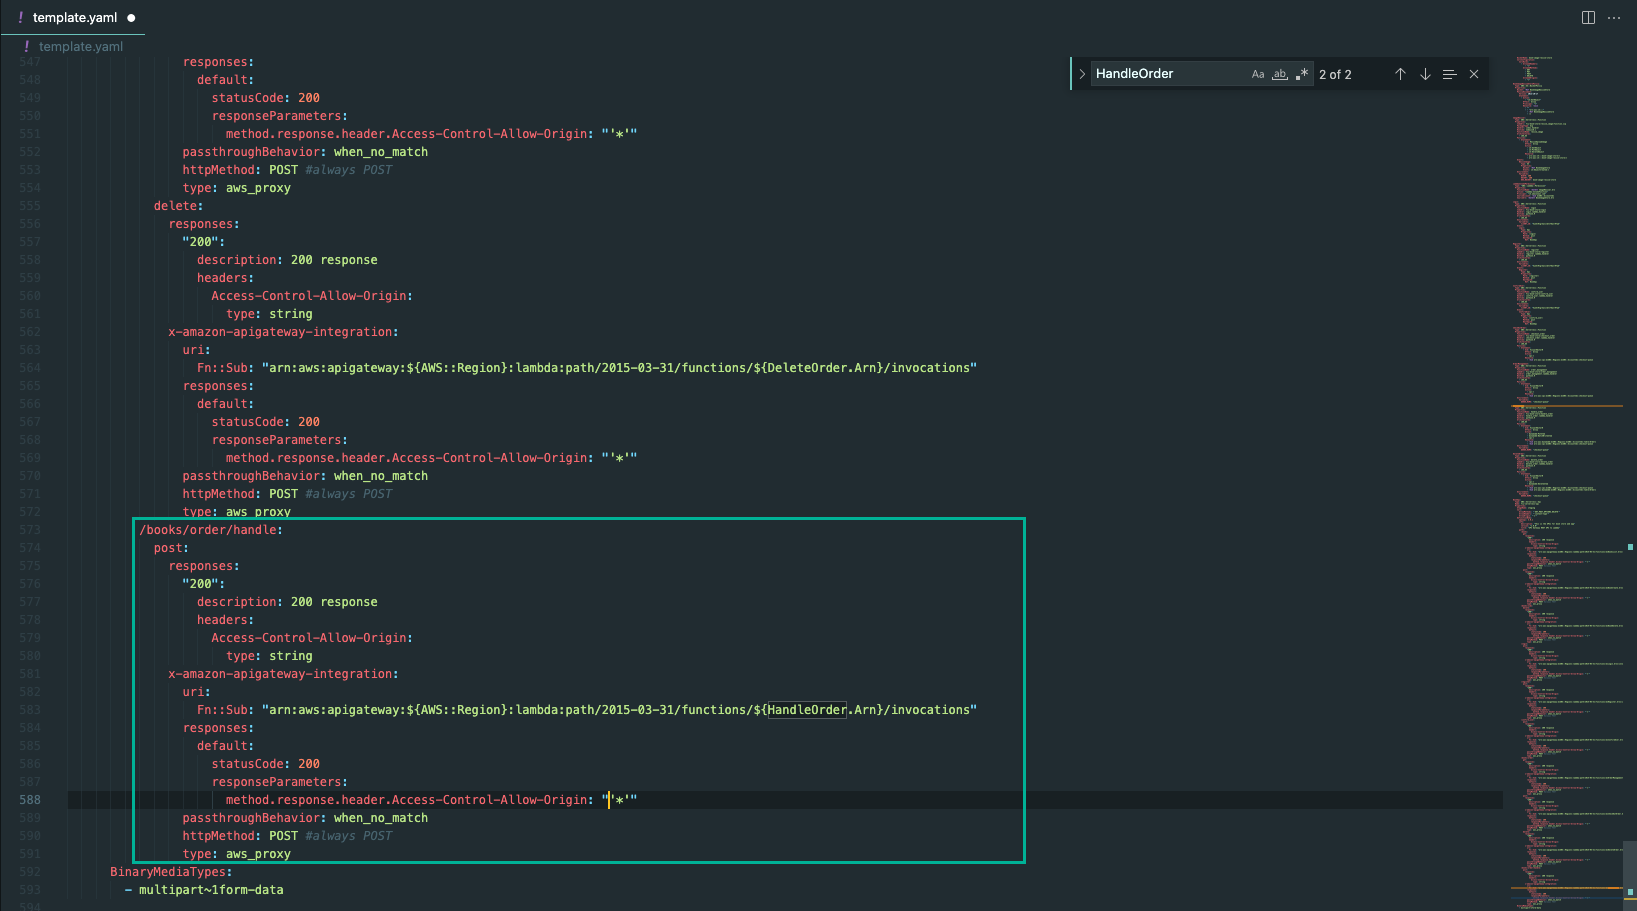Viewport: 1637px width, 911px height.
Task: Open the More Actions ellipsis menu
Action: pyautogui.click(x=1614, y=18)
